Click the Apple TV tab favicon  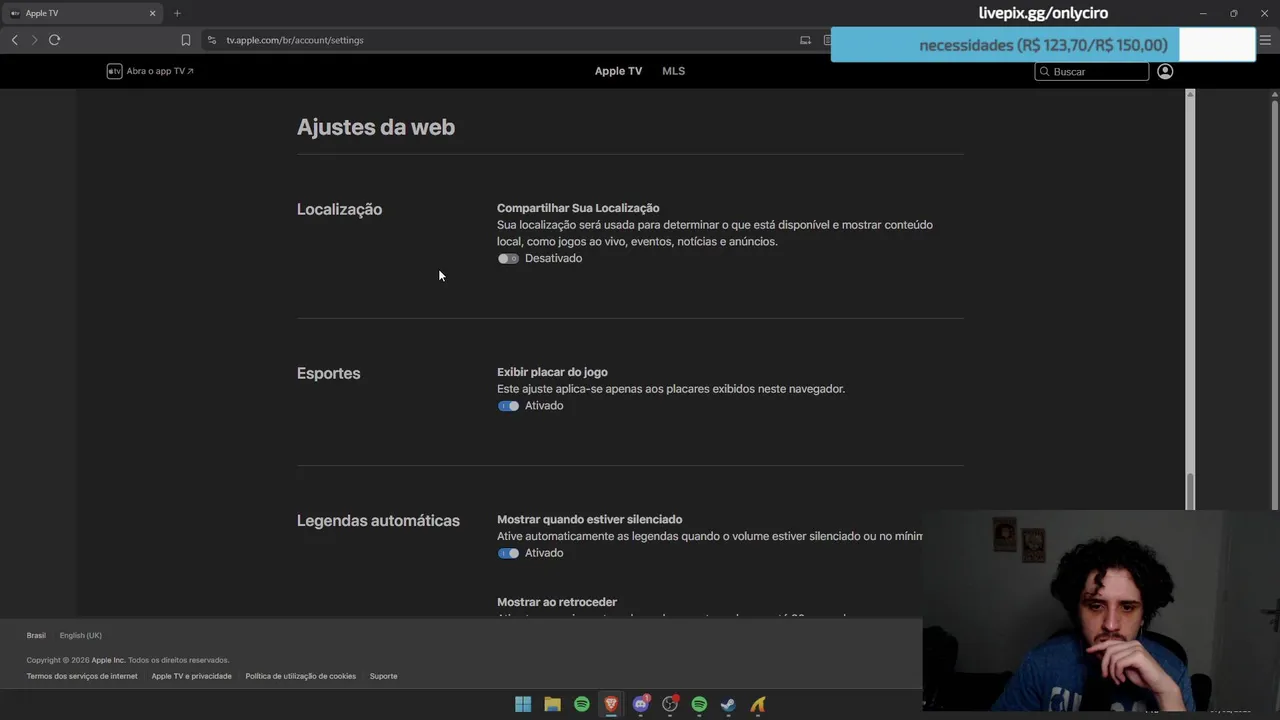[x=15, y=13]
